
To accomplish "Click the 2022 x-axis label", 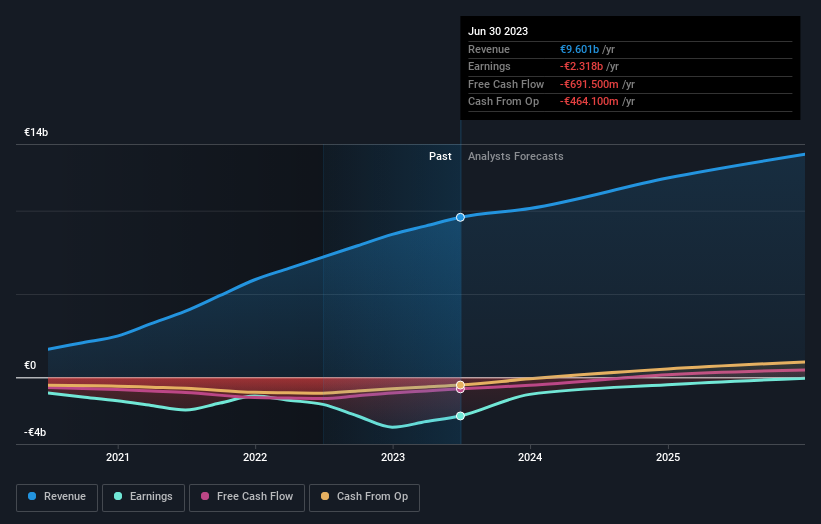I will pyautogui.click(x=255, y=458).
